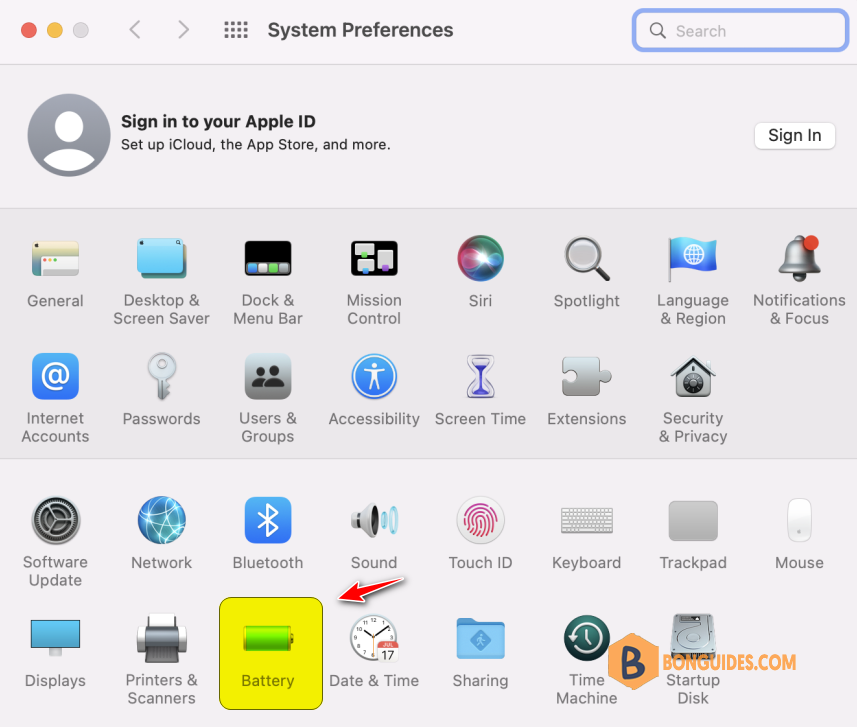Minimize window with yellow button
Viewport: 857px width, 727px height.
tap(55, 30)
